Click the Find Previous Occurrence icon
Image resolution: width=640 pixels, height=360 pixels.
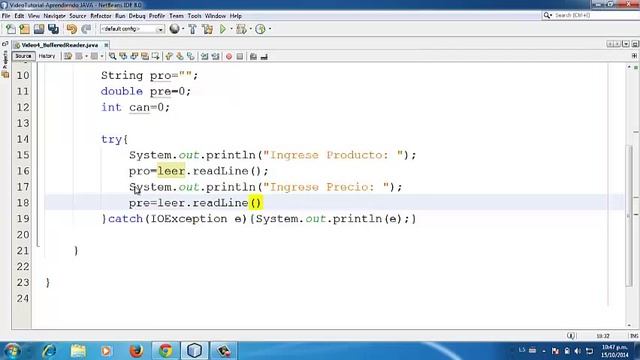[x=123, y=56]
